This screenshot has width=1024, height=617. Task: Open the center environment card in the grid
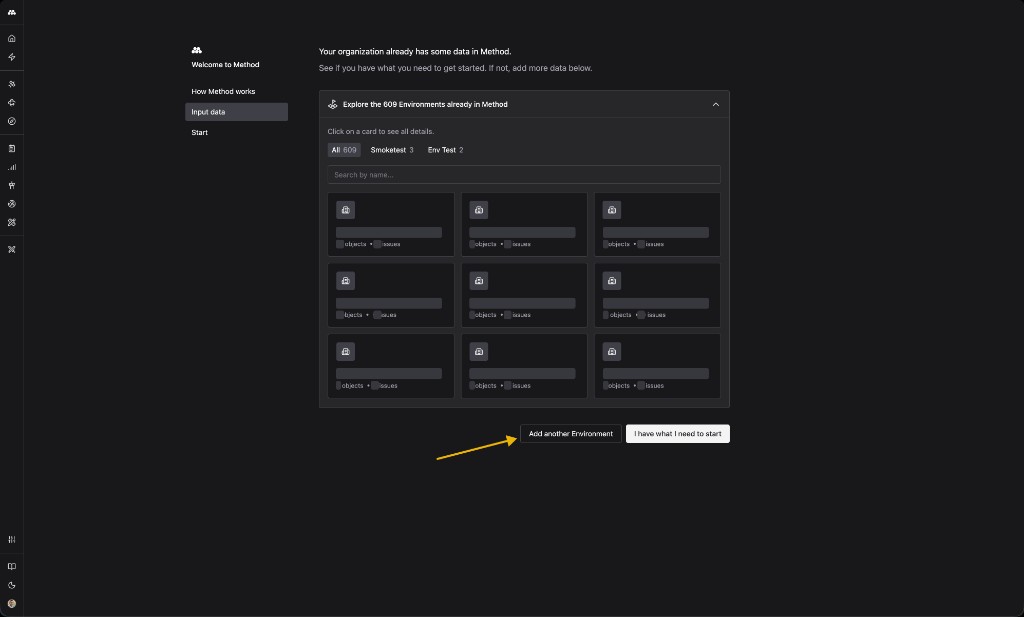(x=524, y=295)
